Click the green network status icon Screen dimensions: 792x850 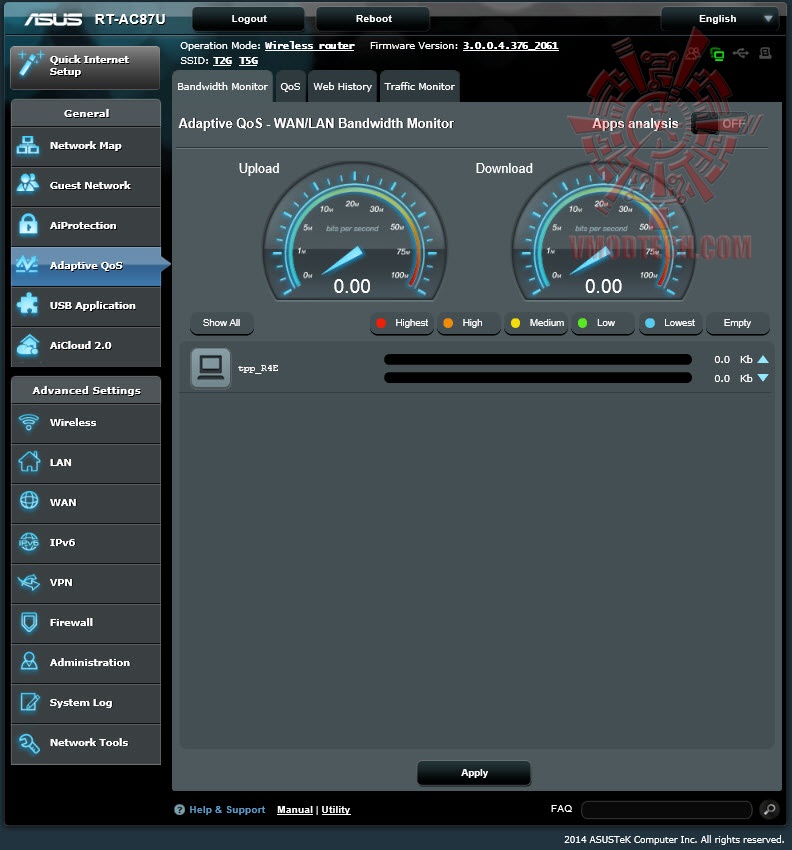[x=717, y=54]
